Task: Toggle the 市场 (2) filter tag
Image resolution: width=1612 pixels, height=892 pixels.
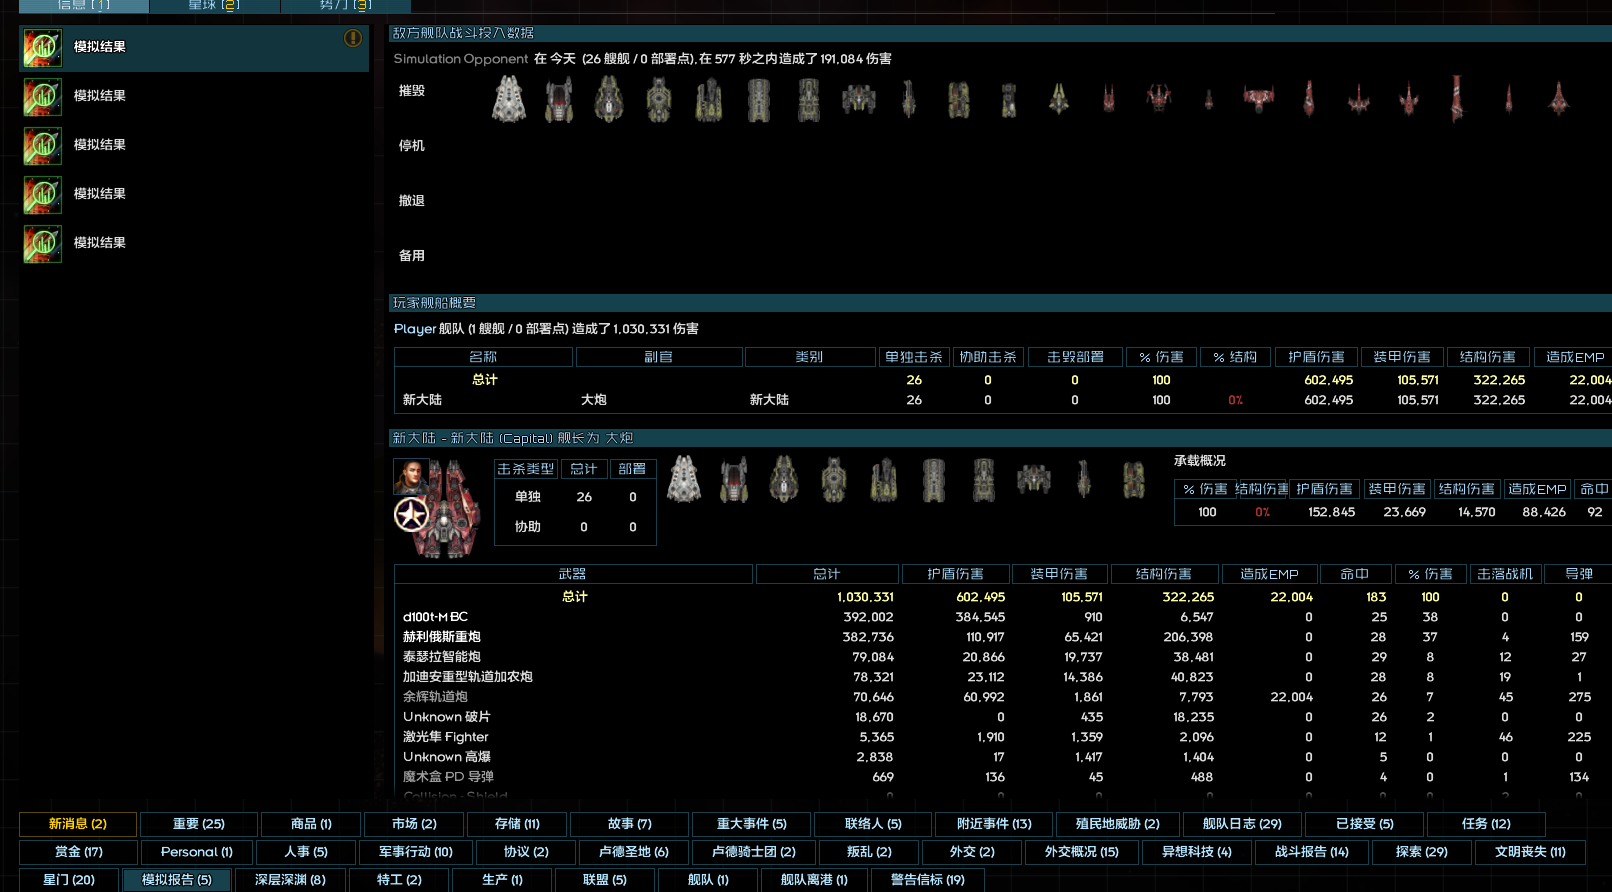Action: (x=414, y=824)
